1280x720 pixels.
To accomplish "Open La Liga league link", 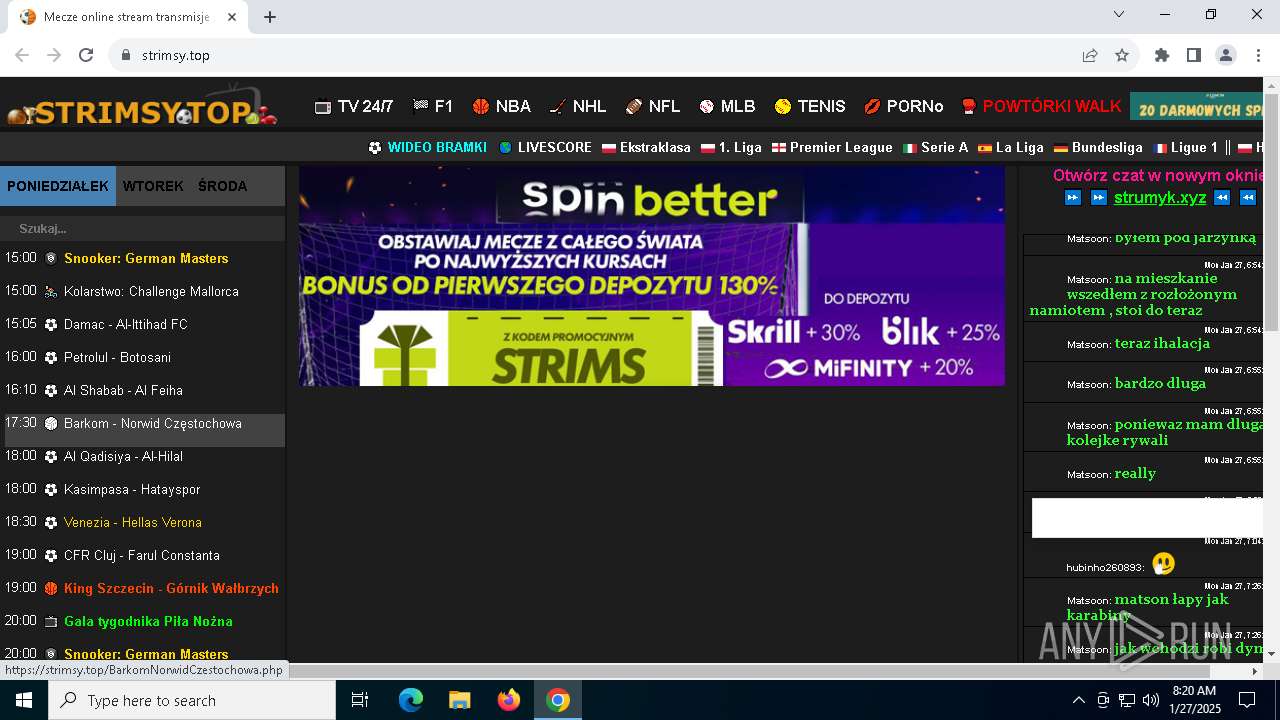I will pos(1010,147).
